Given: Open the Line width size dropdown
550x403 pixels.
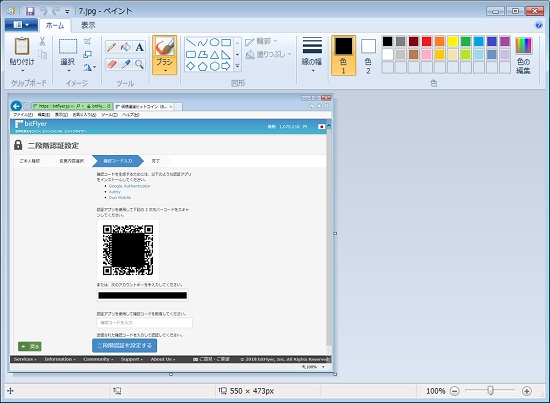Looking at the screenshot, I should (x=312, y=55).
